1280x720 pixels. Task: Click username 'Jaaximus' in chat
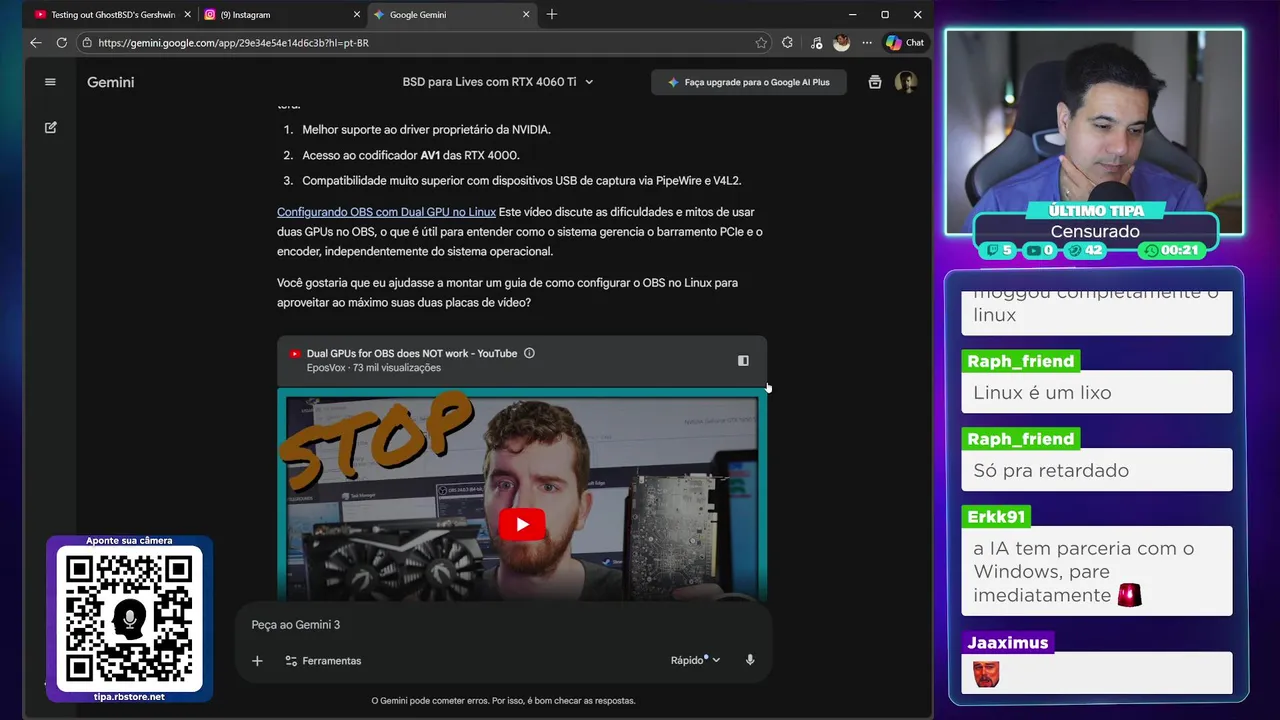pyautogui.click(x=1008, y=643)
